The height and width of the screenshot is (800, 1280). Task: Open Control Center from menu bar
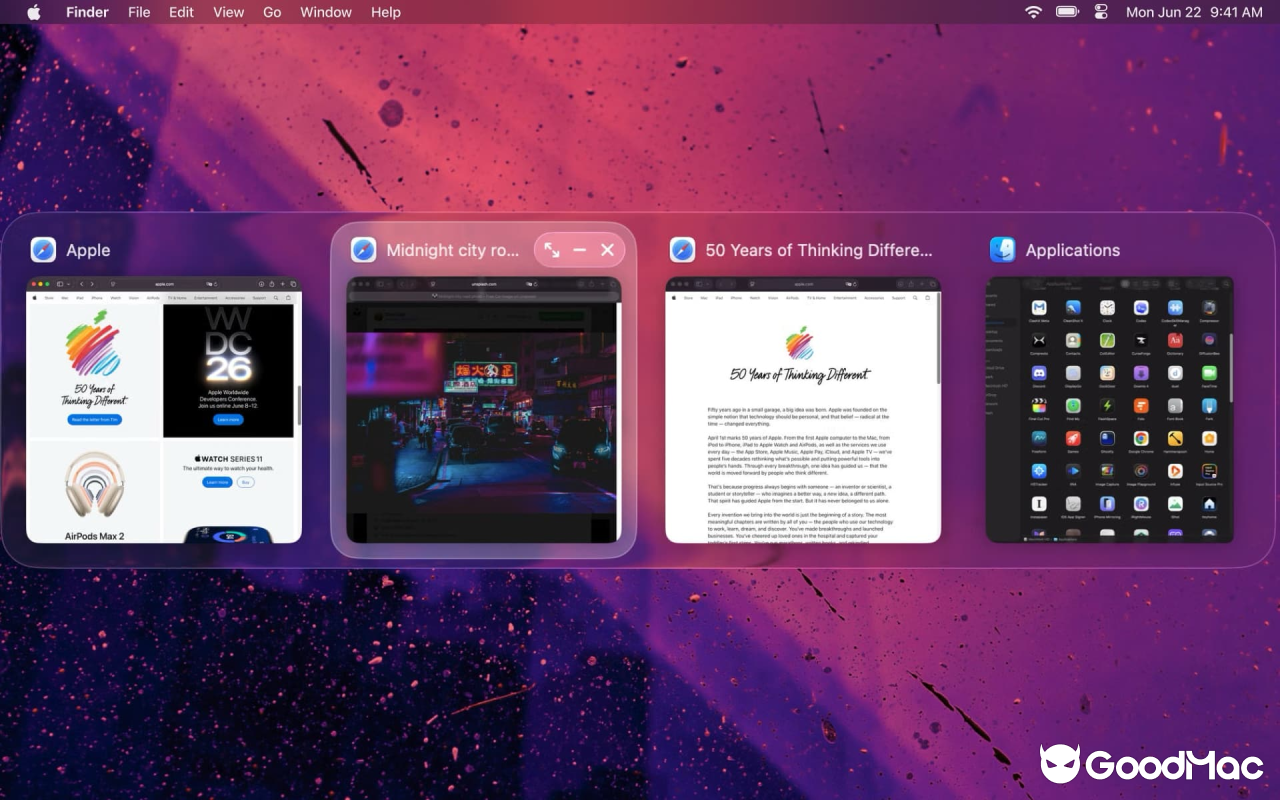[1101, 12]
